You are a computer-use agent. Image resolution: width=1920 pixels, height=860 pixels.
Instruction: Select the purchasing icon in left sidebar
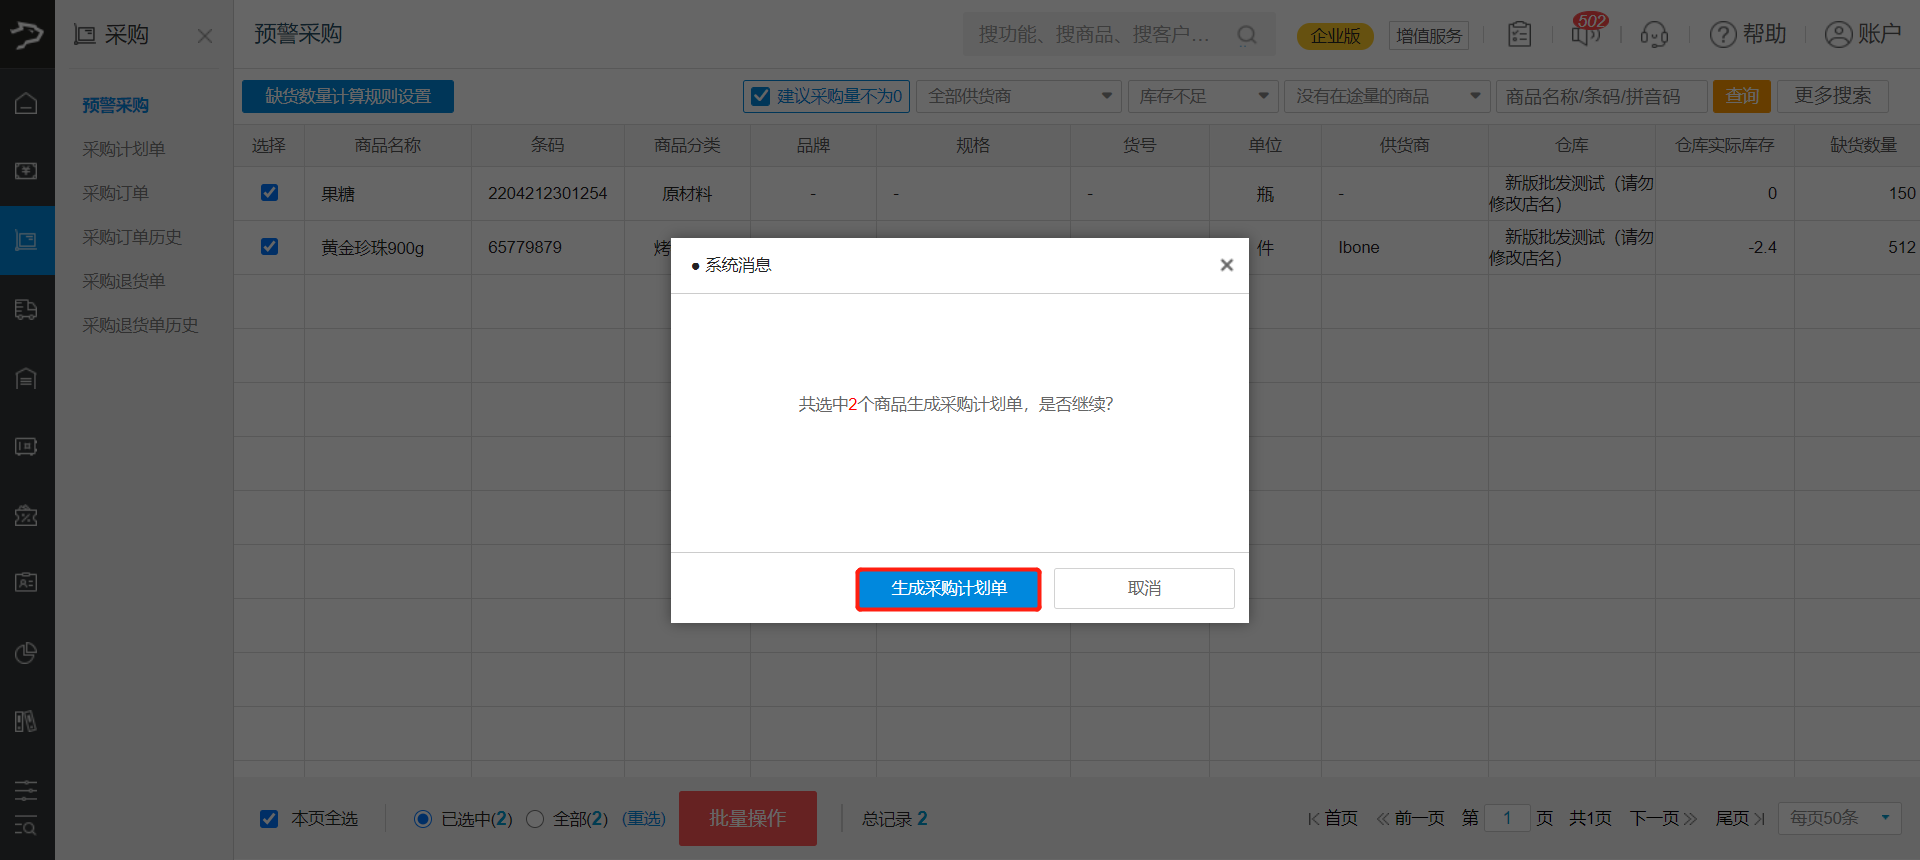27,240
